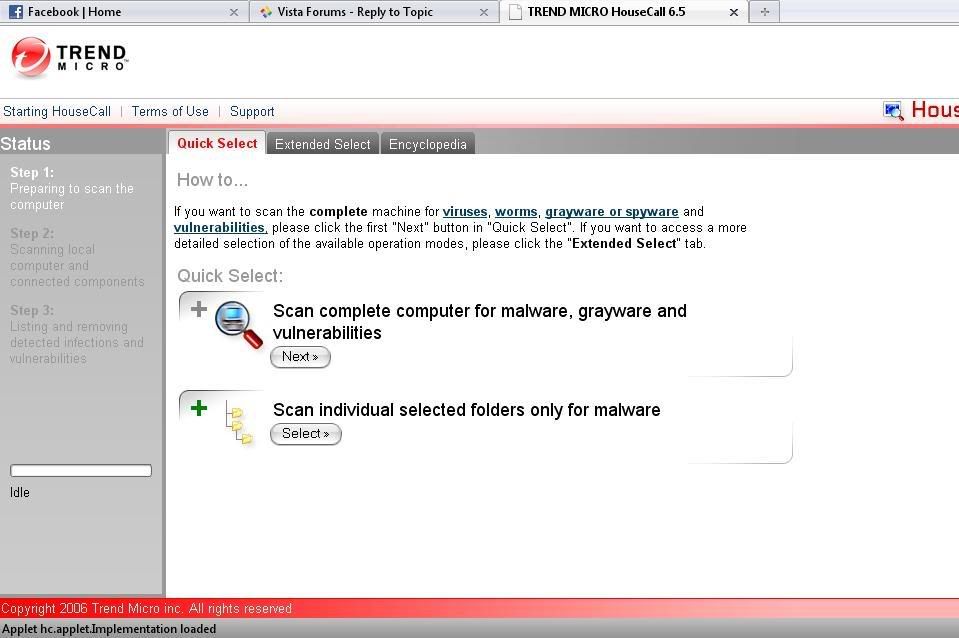Click Select to choose individual folders
The height and width of the screenshot is (638, 959).
(x=306, y=434)
